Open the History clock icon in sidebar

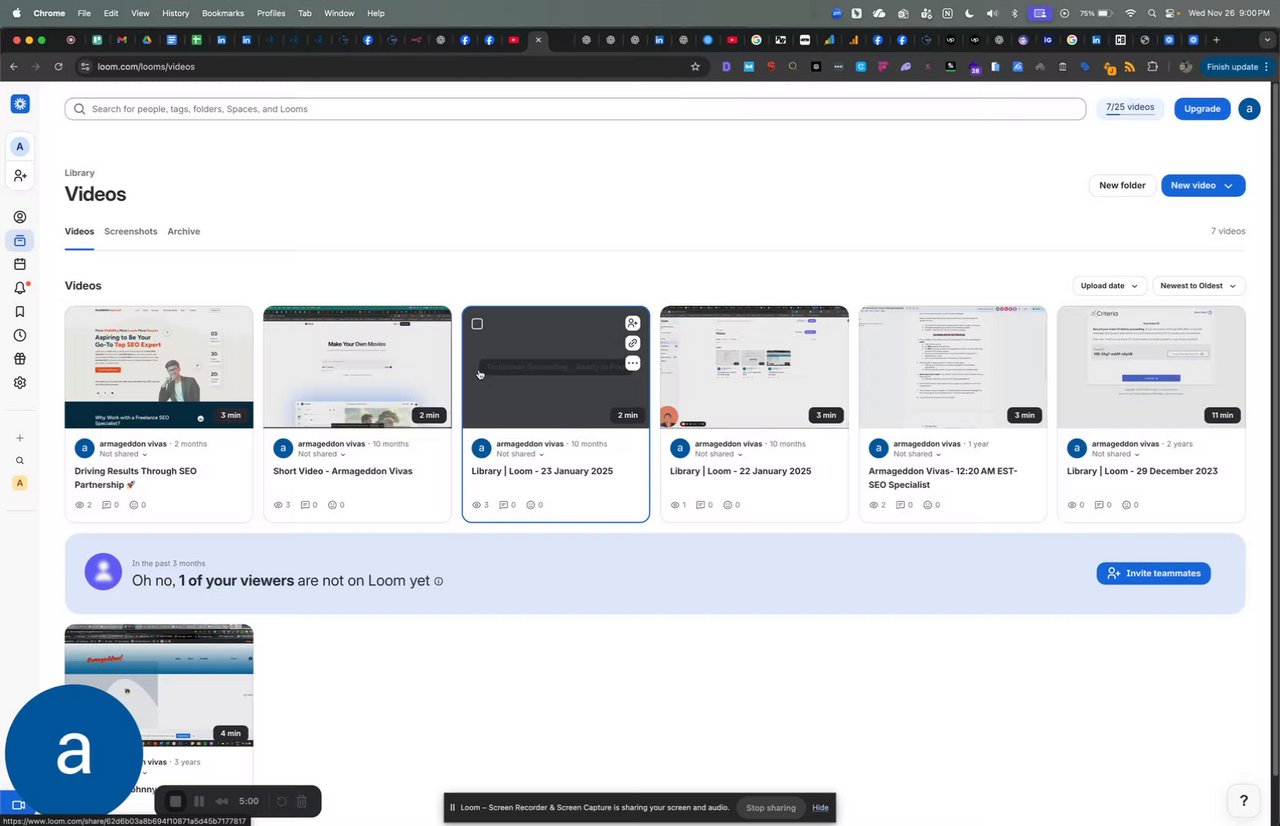pos(20,335)
